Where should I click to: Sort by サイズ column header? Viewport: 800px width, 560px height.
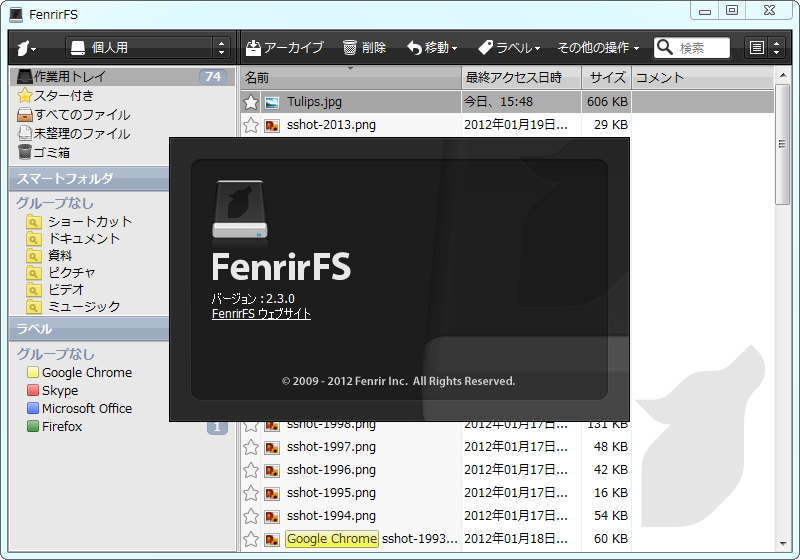tap(607, 78)
